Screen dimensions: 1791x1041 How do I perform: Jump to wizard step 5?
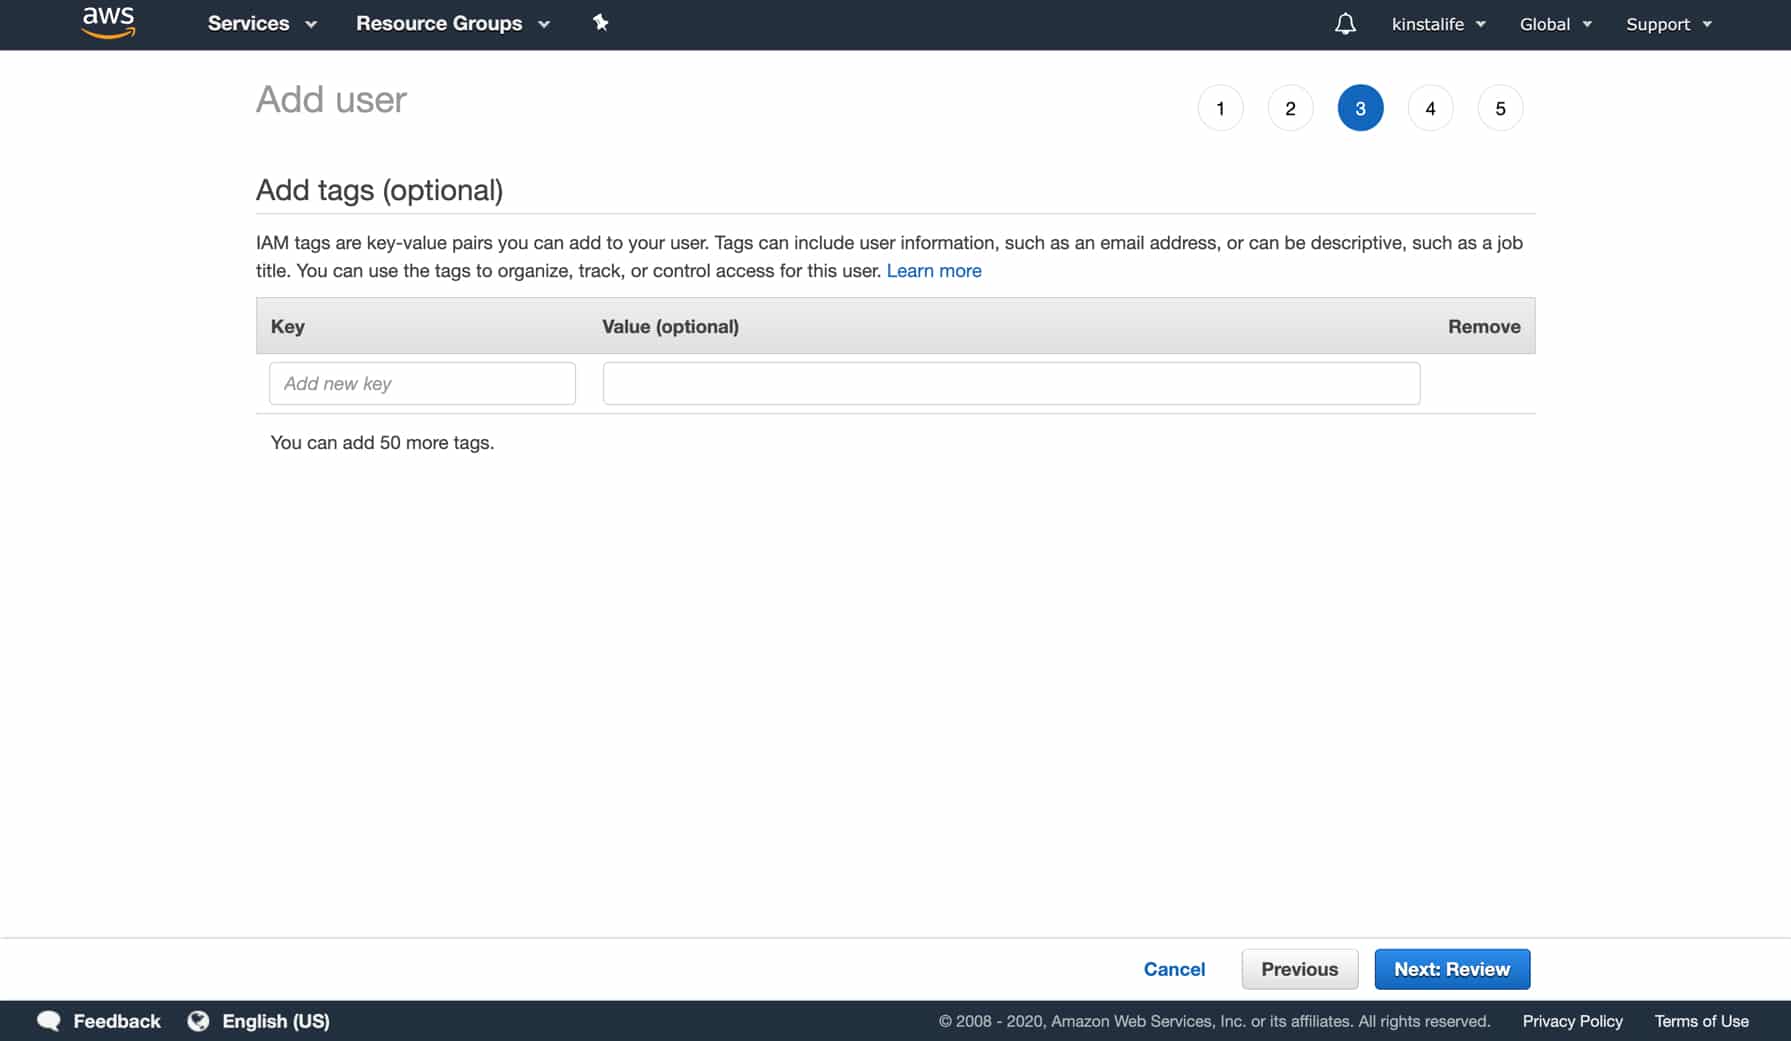tap(1500, 107)
